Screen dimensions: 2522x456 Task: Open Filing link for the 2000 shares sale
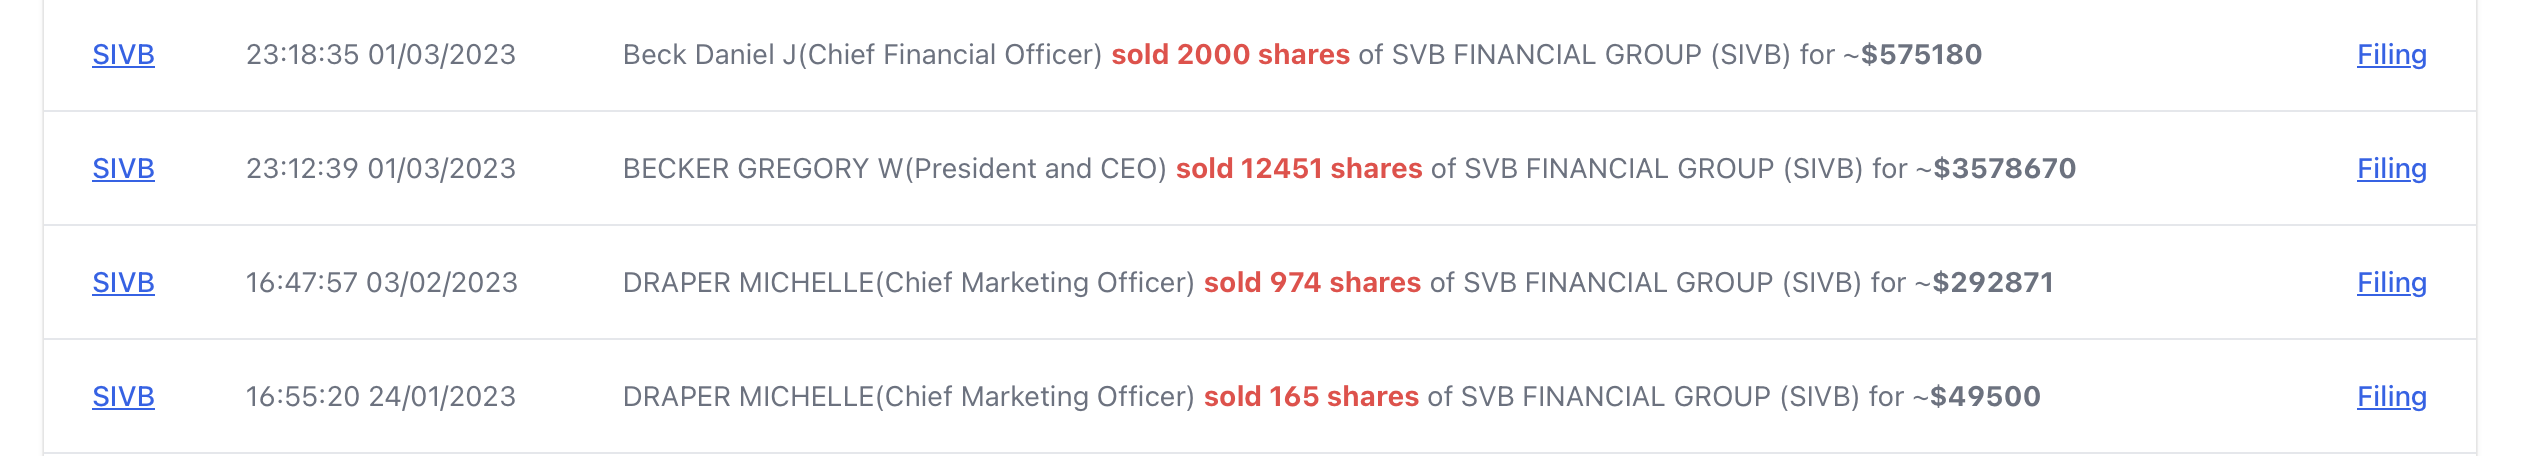[2391, 55]
